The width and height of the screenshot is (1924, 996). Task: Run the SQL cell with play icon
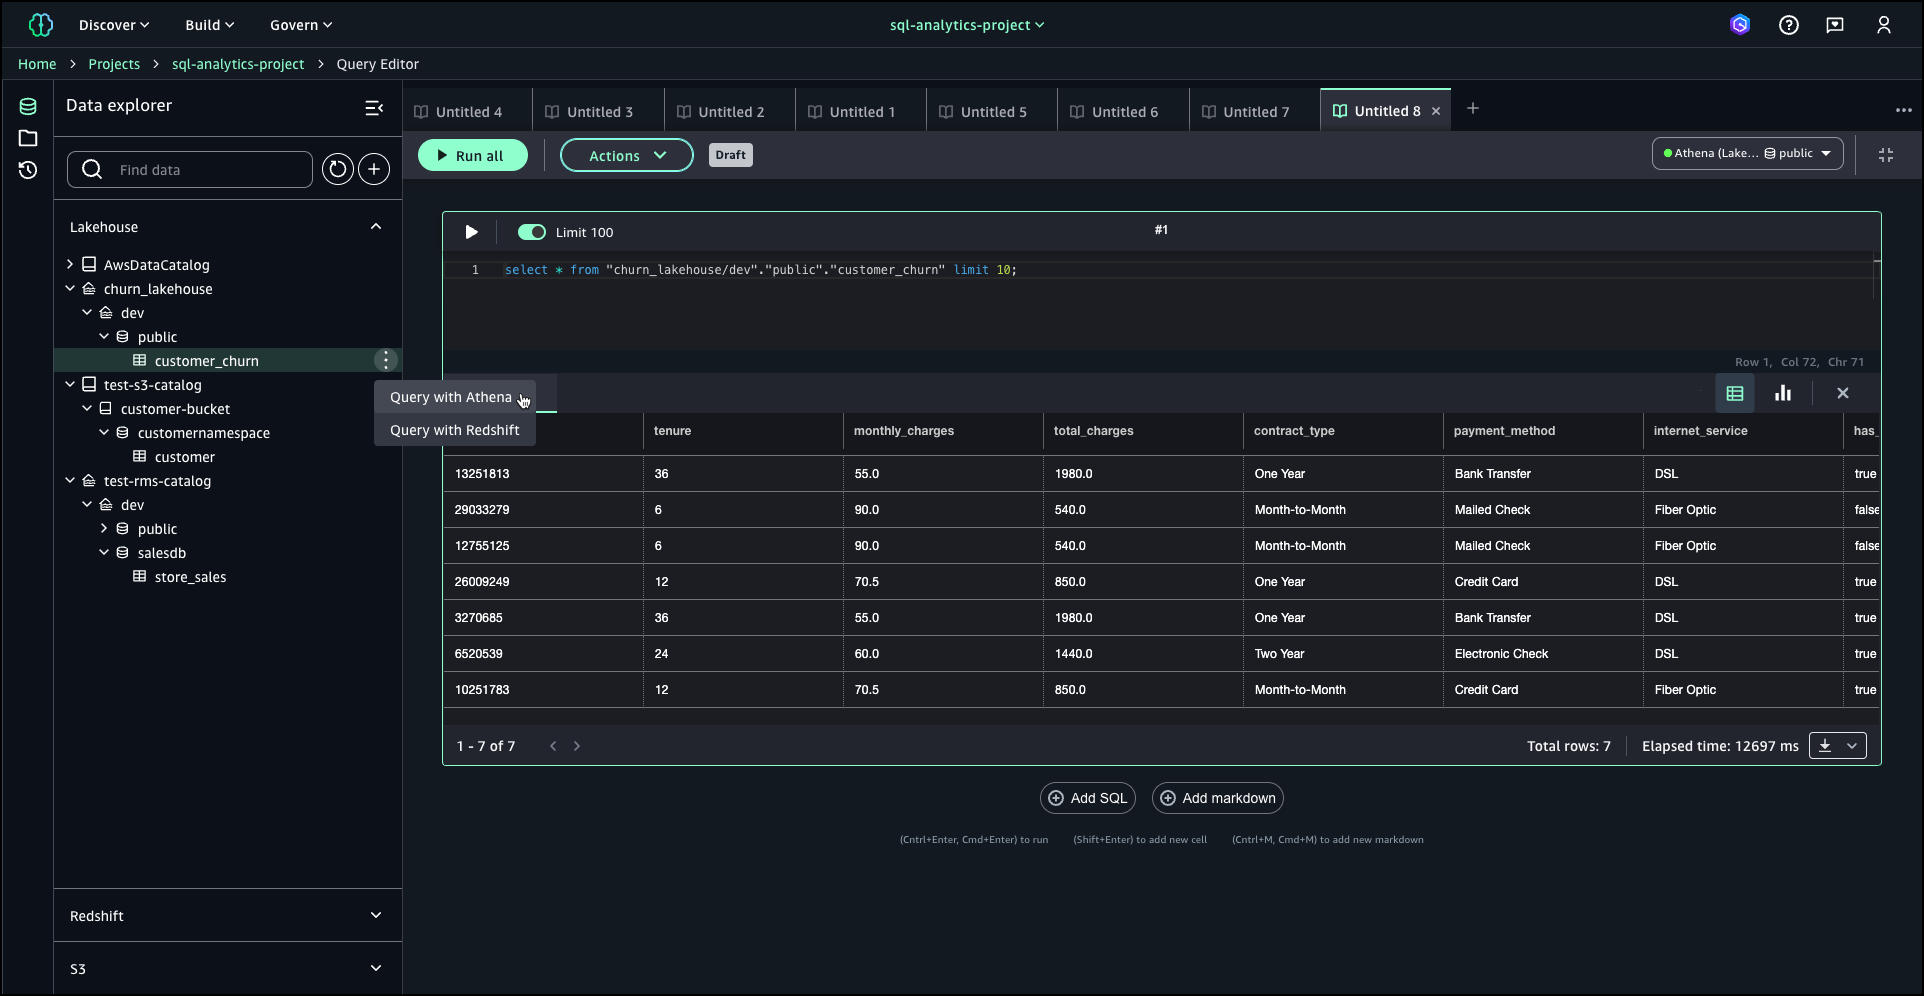(471, 232)
